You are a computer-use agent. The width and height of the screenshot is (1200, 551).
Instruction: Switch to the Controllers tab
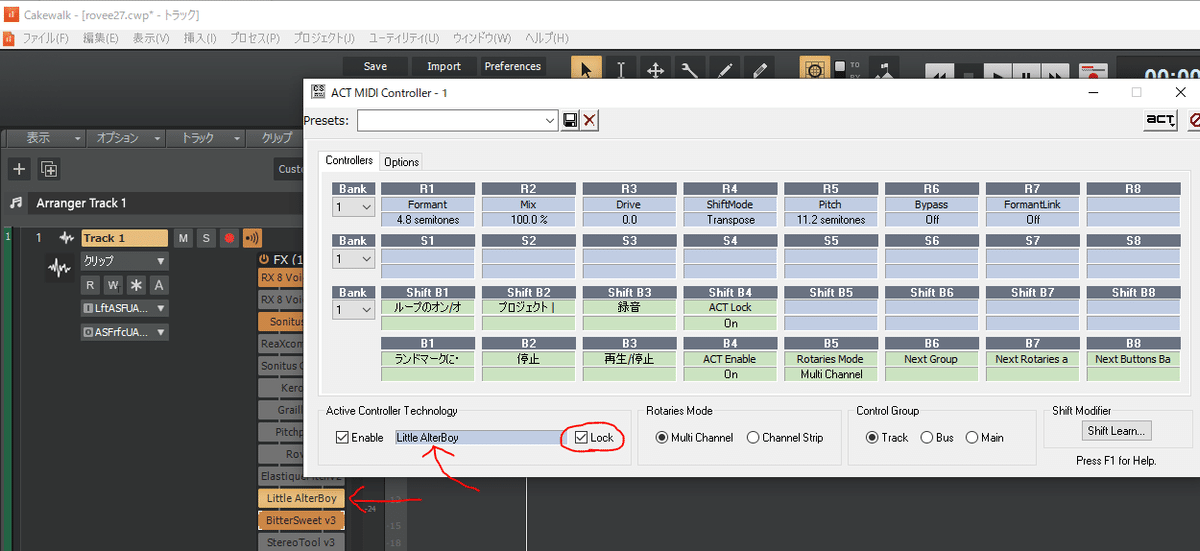point(349,161)
